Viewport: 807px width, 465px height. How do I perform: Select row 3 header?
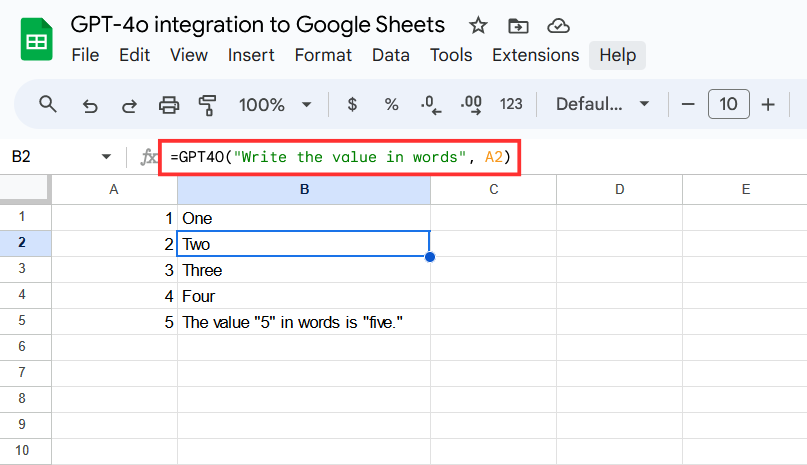(x=25, y=269)
